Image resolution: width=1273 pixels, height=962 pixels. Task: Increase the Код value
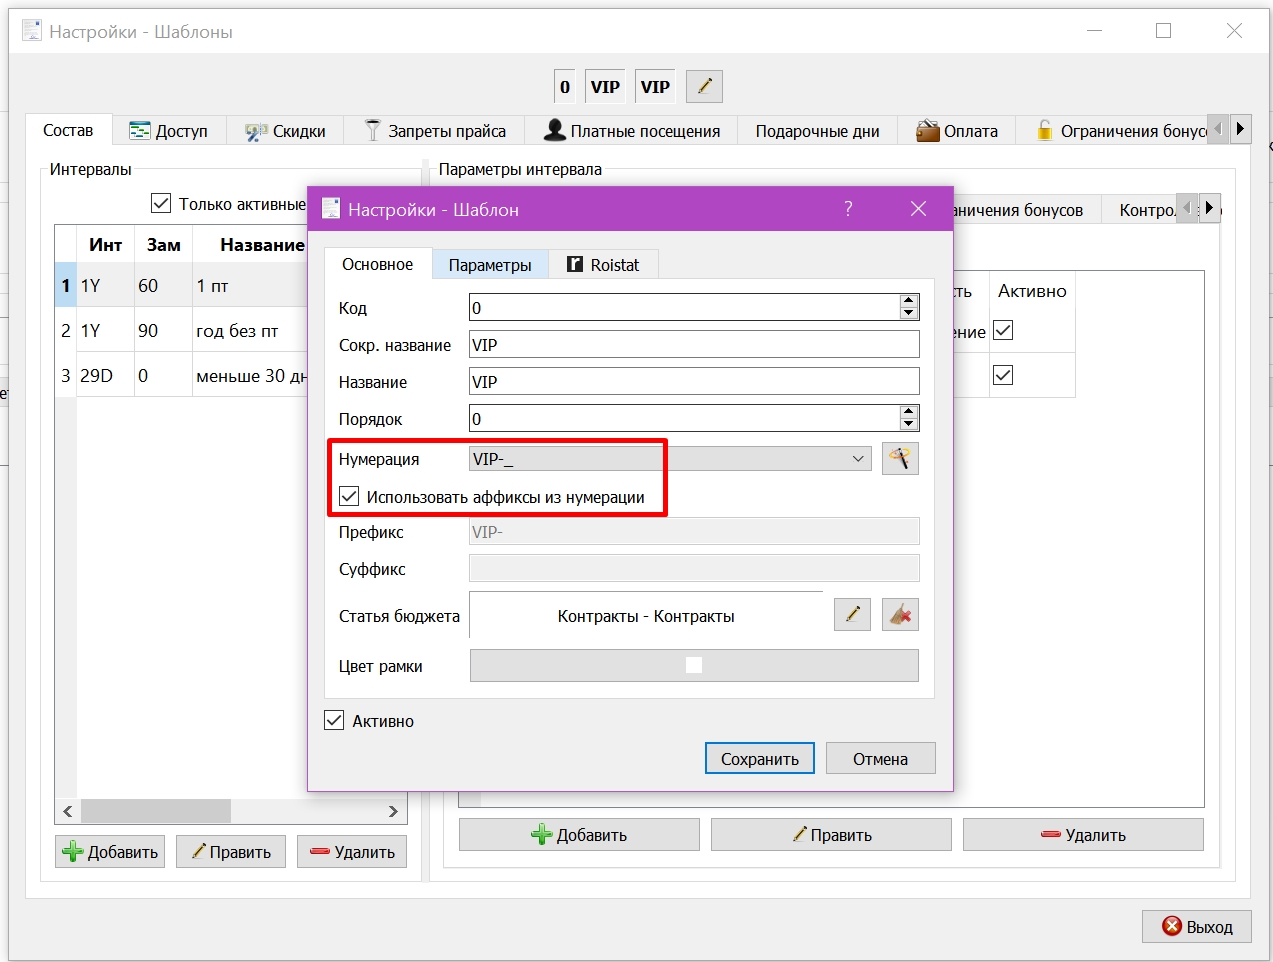(909, 301)
